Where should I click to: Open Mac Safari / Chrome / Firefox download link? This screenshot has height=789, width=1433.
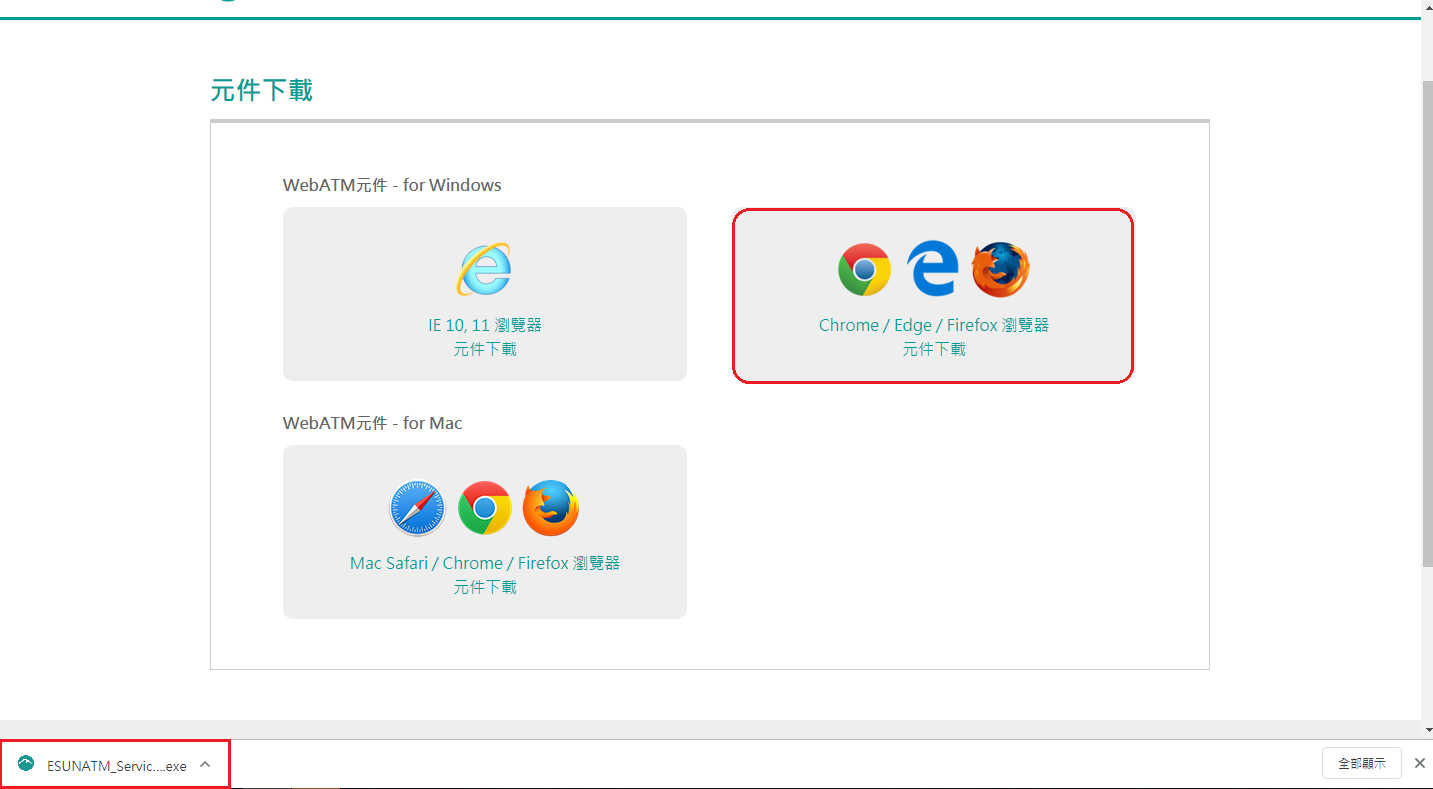point(485,563)
